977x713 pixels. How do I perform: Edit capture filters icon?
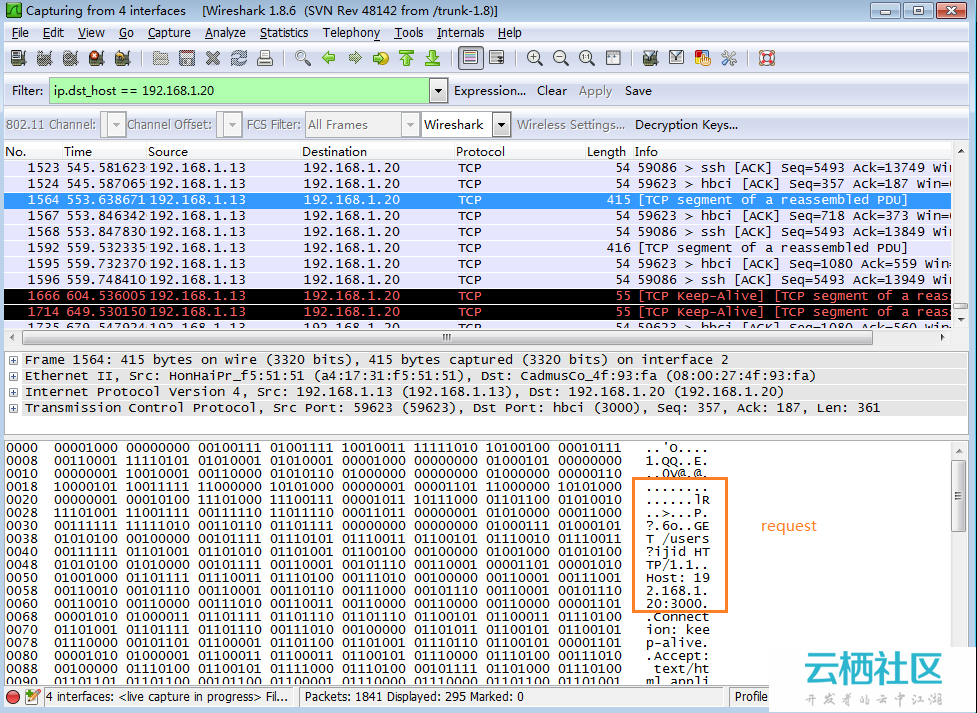(651, 59)
